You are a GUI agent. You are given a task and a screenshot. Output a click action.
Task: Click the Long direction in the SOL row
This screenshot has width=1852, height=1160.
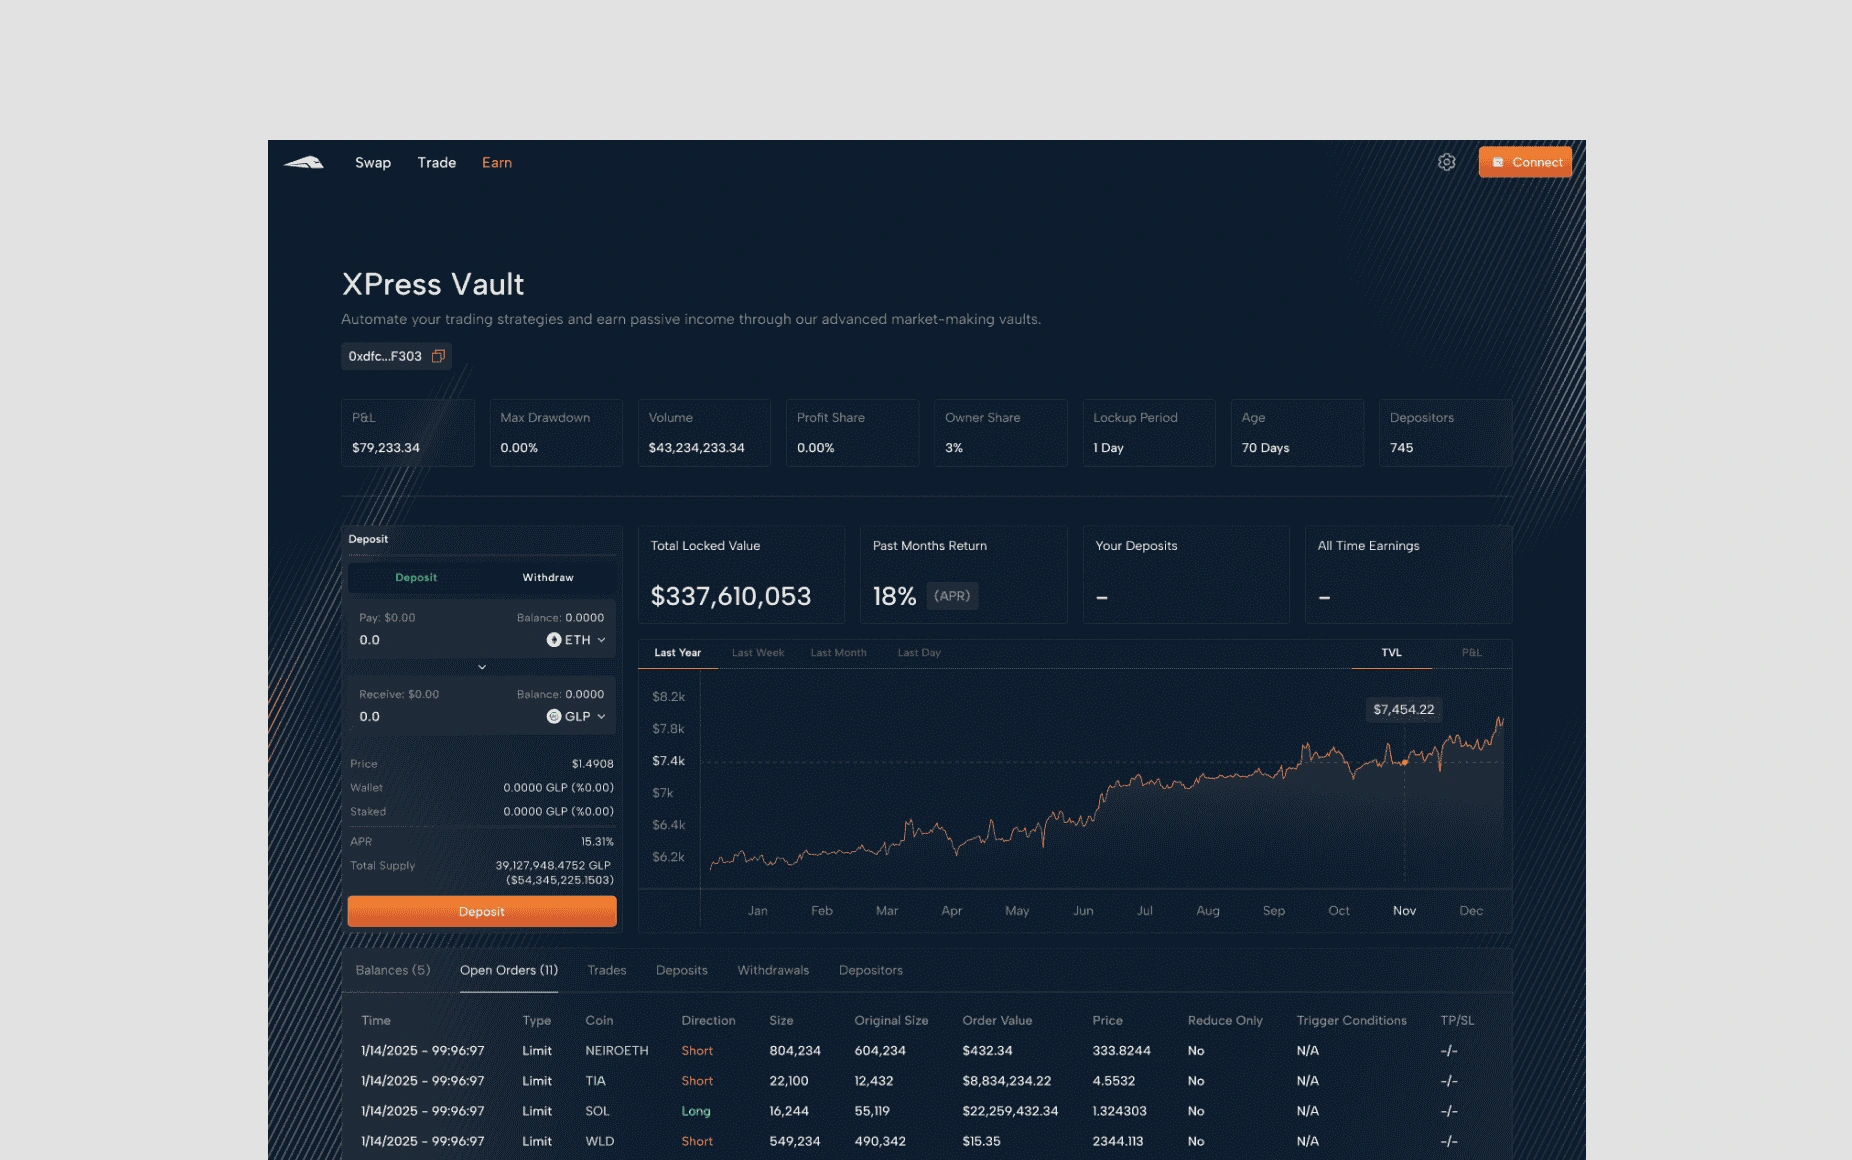(x=696, y=1111)
